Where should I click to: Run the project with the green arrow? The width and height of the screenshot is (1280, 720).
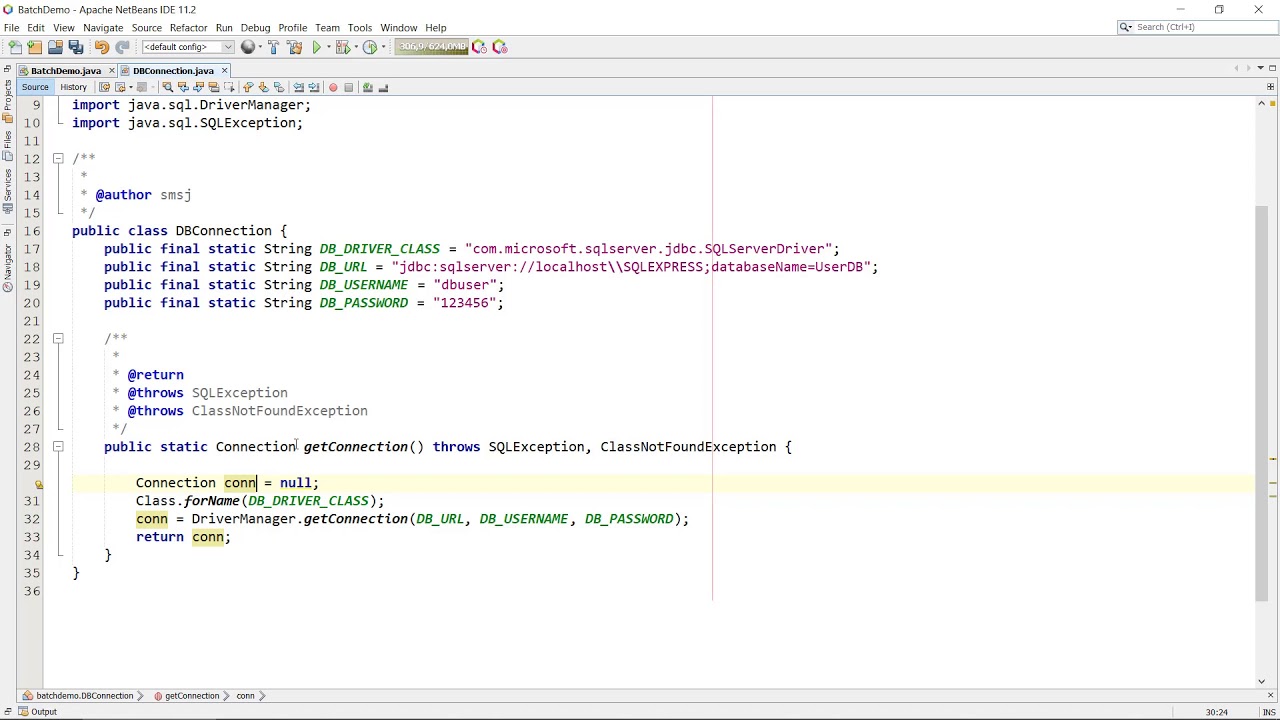click(x=316, y=47)
